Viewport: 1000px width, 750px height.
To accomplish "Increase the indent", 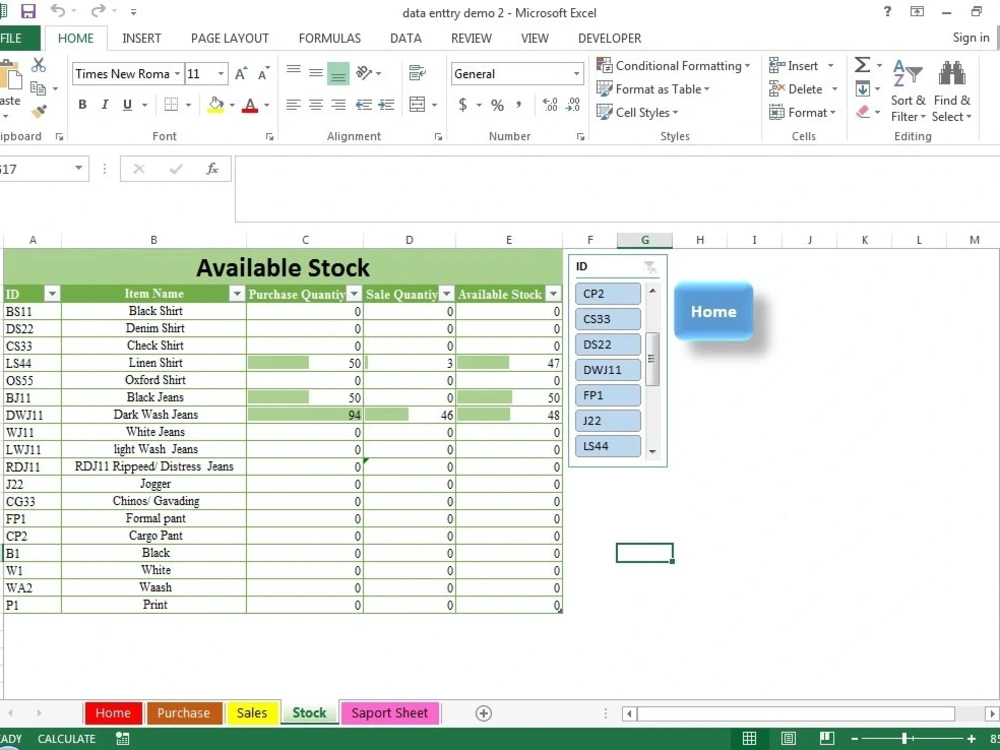I will click(386, 105).
